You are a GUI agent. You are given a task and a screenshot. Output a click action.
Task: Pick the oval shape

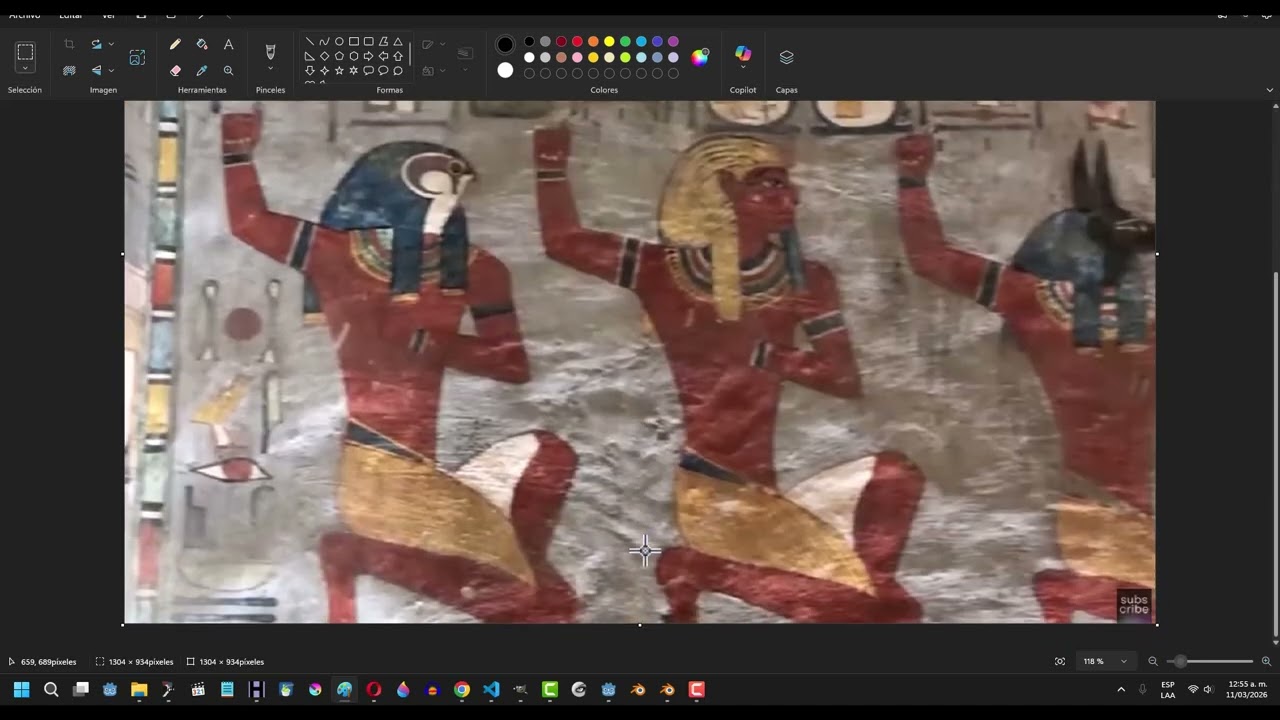(x=339, y=41)
